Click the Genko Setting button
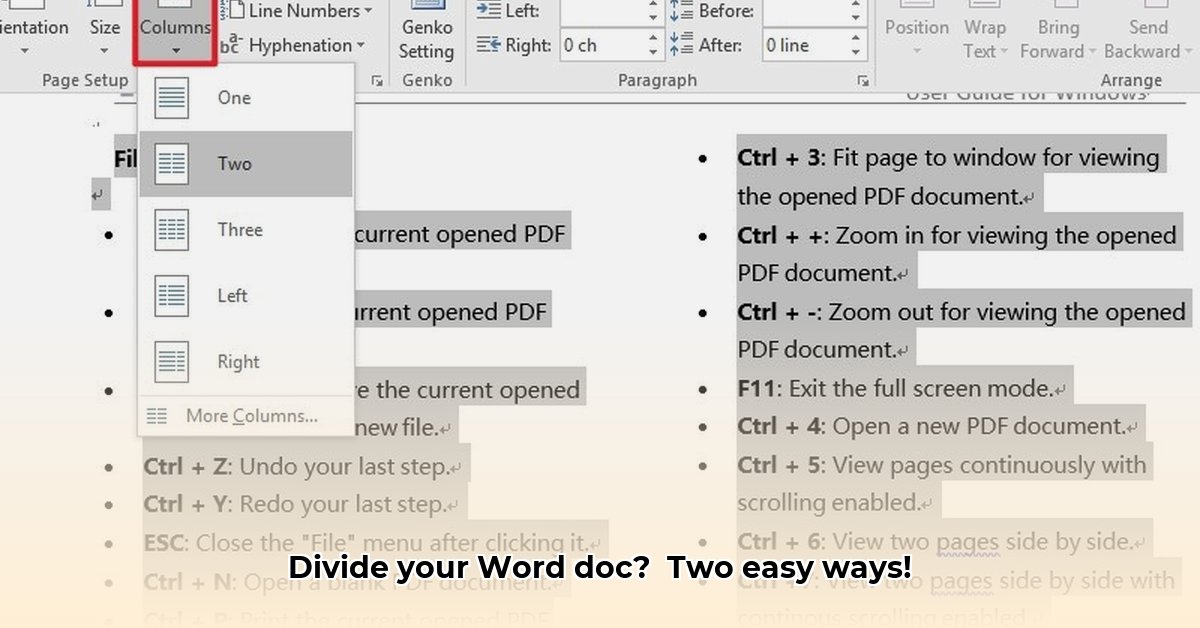Image resolution: width=1200 pixels, height=628 pixels. click(427, 34)
